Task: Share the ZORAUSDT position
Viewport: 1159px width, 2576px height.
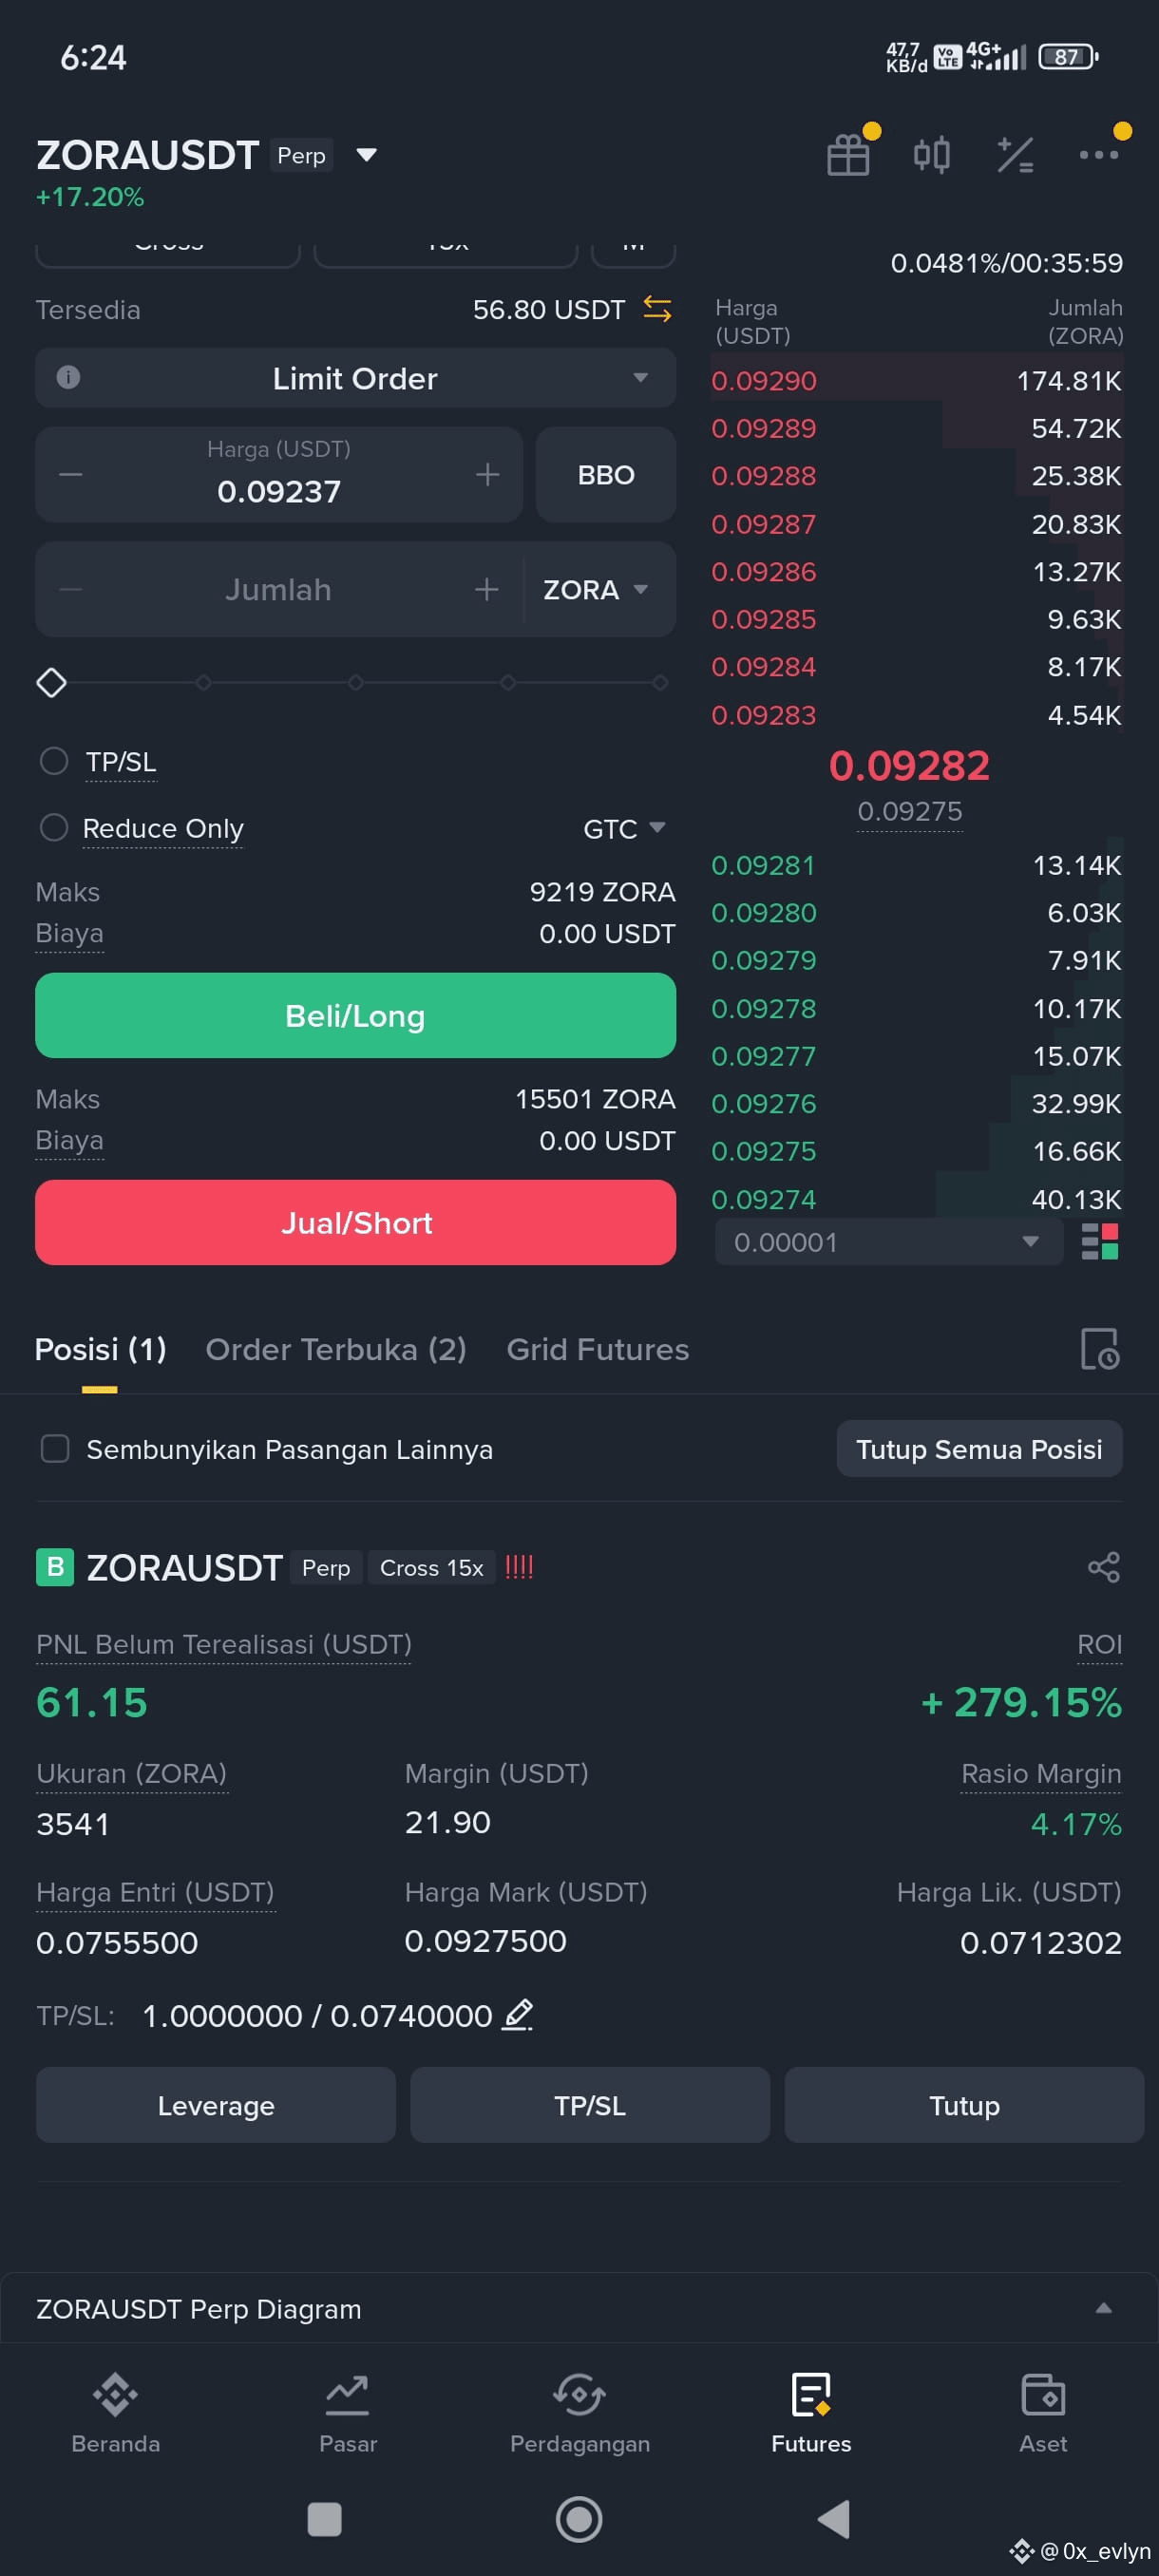Action: click(x=1103, y=1567)
